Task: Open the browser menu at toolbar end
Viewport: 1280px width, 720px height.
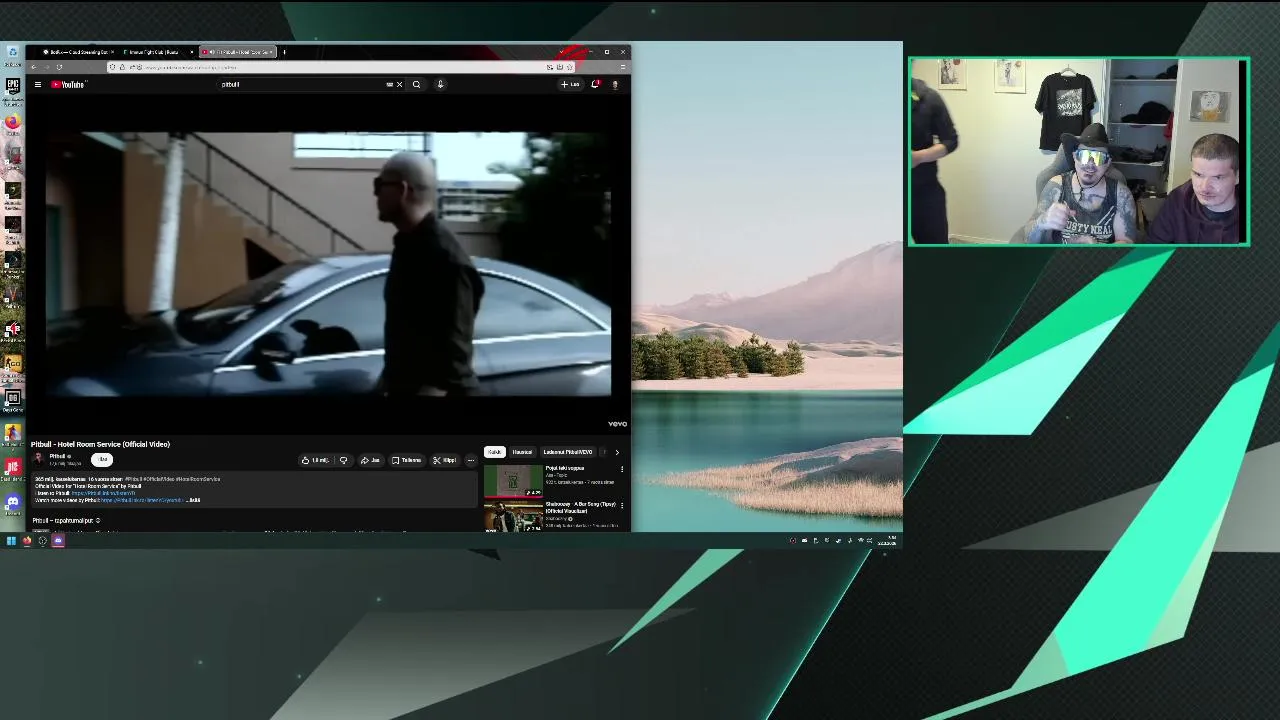Action: pos(622,67)
